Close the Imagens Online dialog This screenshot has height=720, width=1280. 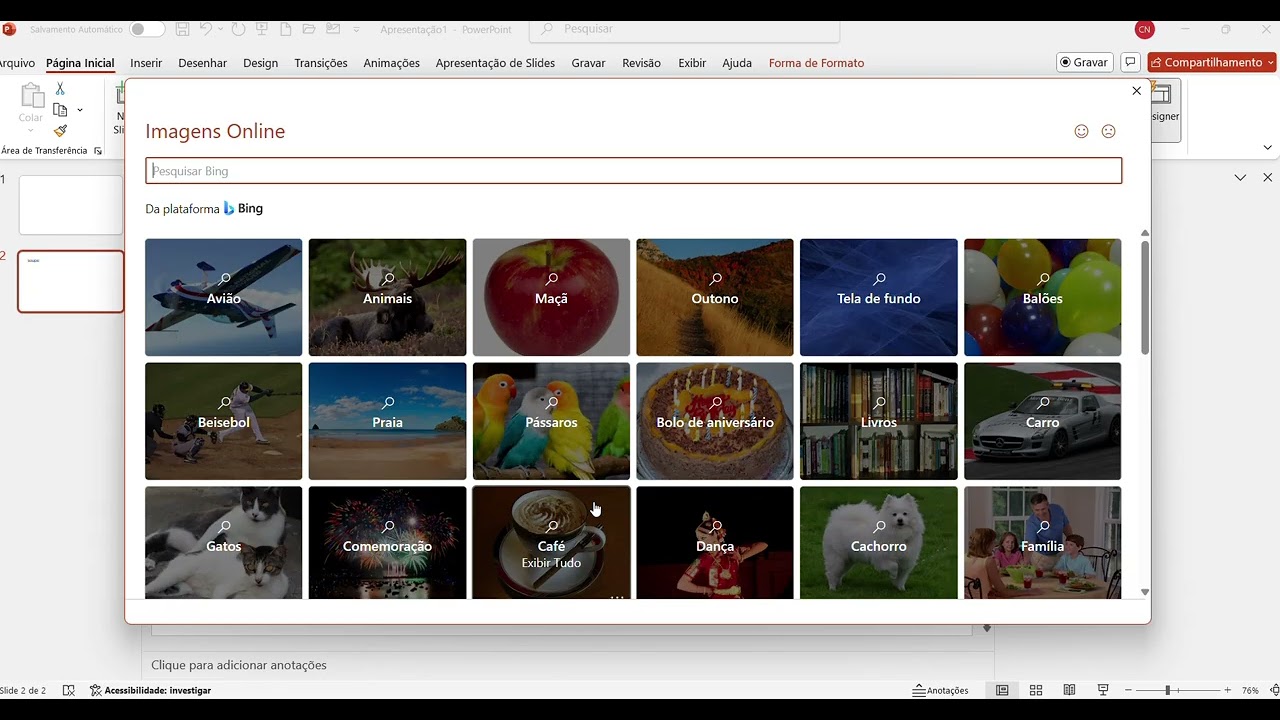tap(1136, 91)
